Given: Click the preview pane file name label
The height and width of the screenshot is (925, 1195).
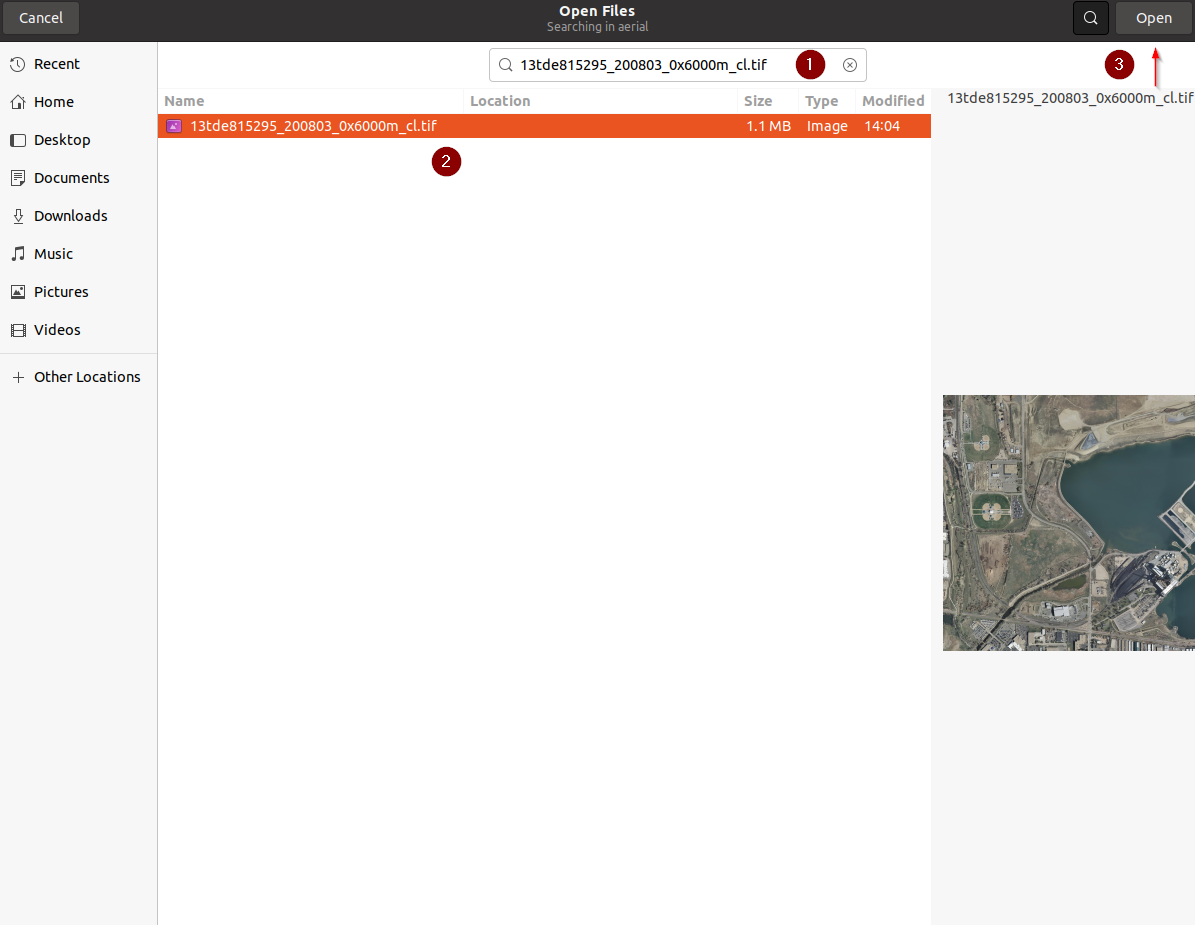Looking at the screenshot, I should (1070, 98).
